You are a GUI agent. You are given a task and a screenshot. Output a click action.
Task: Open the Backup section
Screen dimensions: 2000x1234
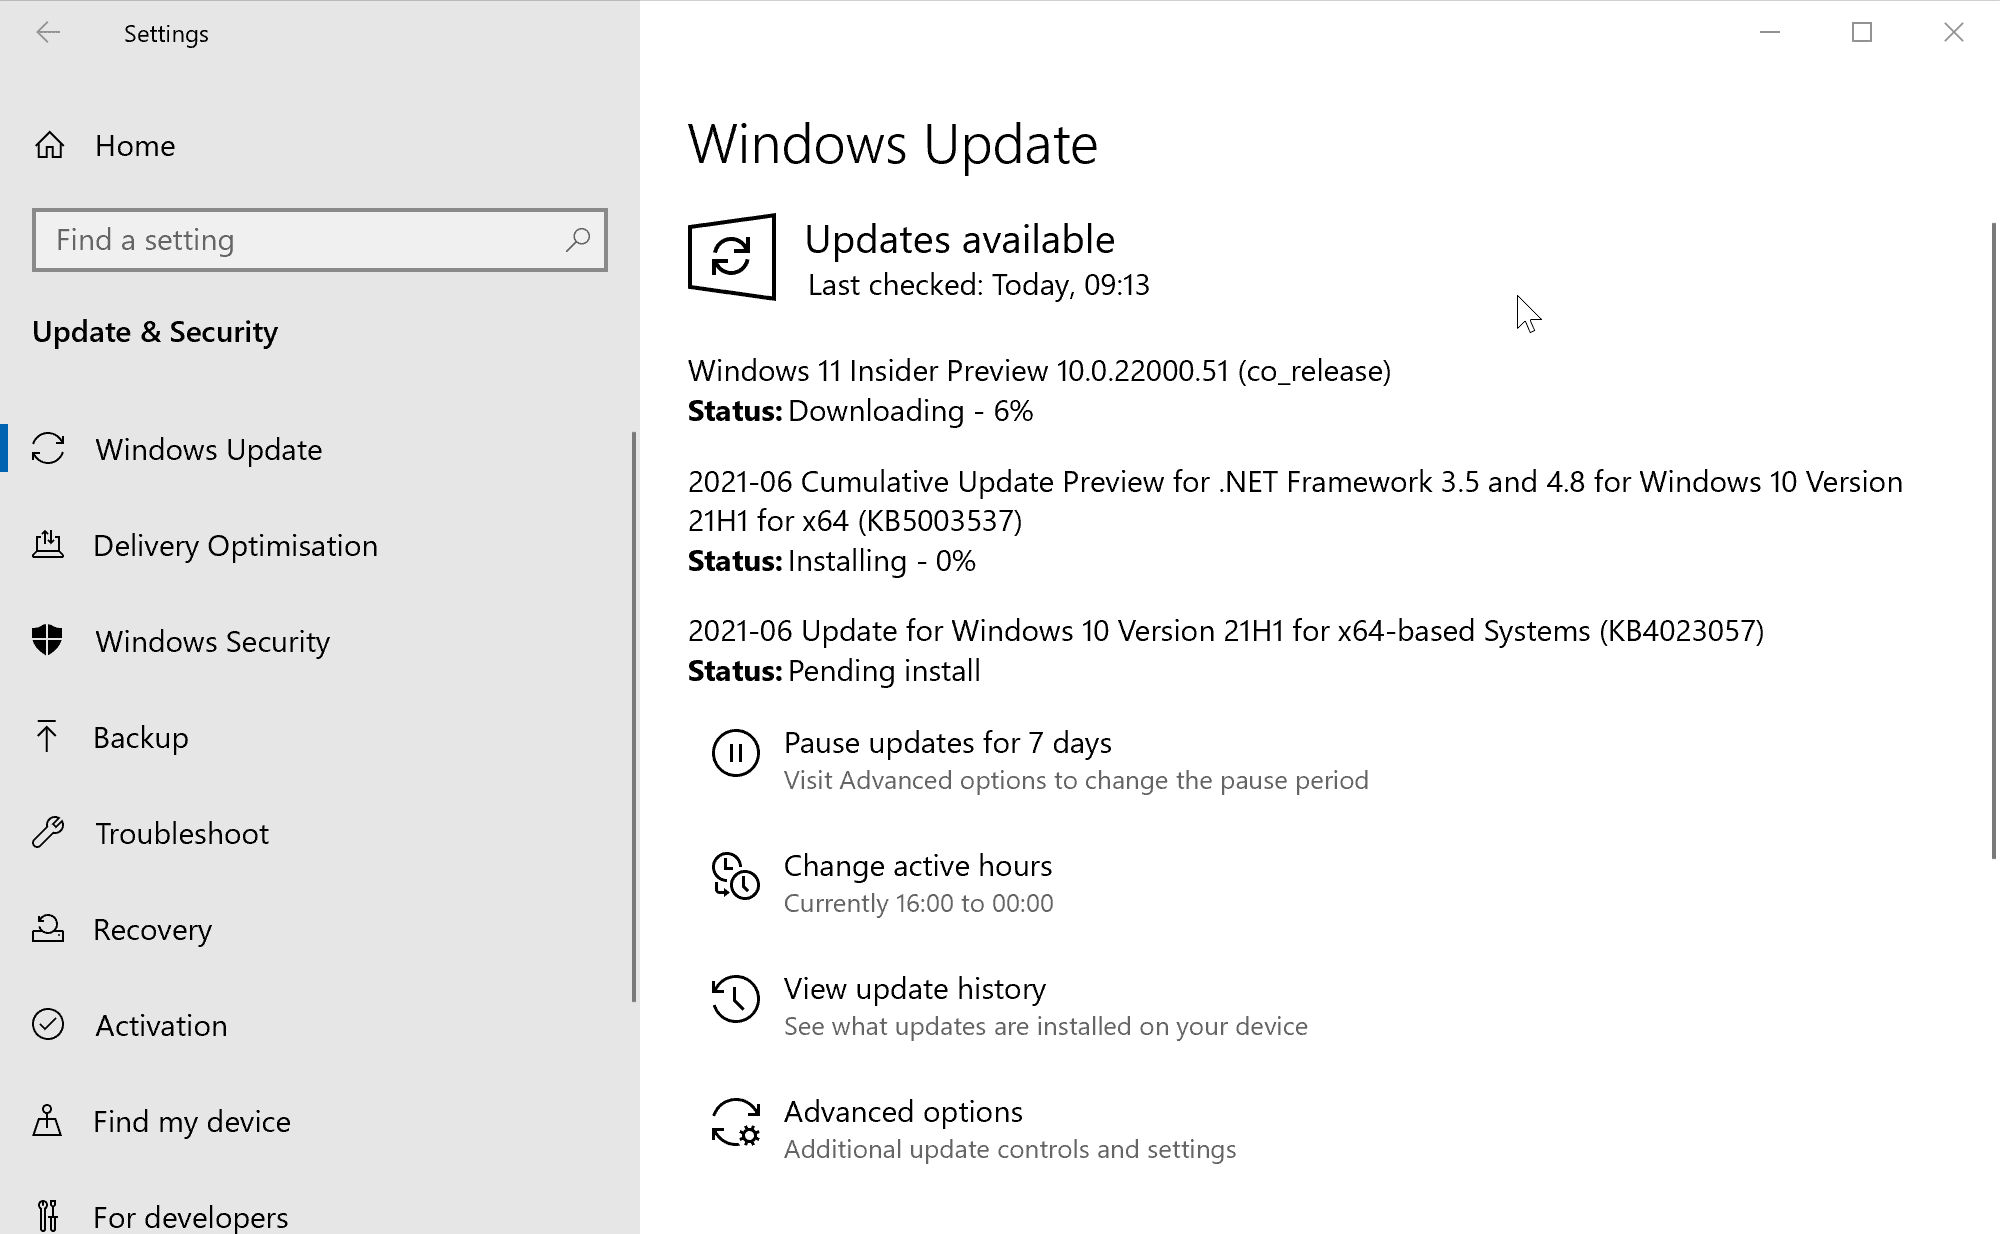[x=141, y=737]
